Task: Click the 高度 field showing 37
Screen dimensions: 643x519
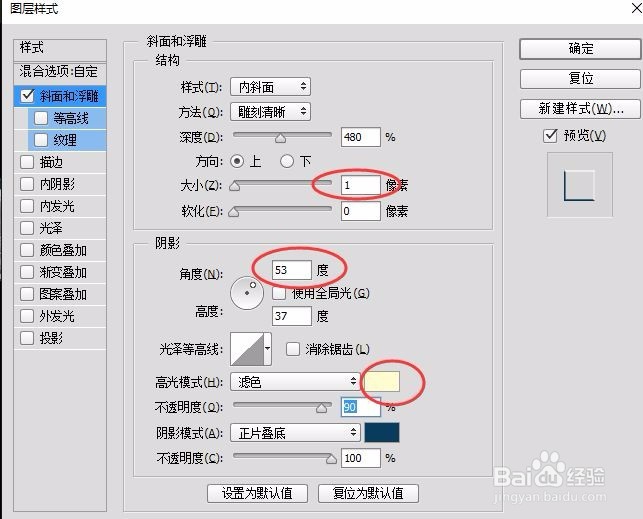Action: coord(292,316)
